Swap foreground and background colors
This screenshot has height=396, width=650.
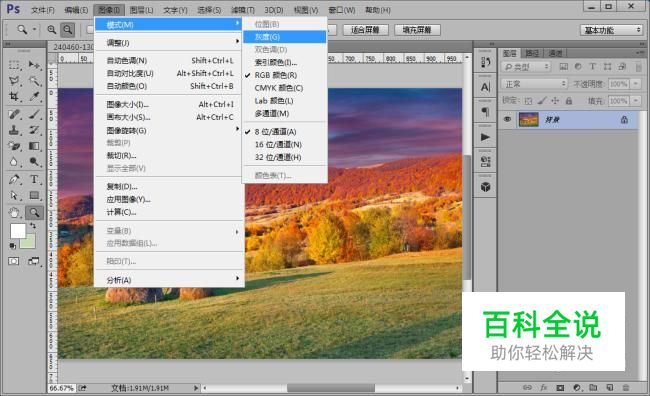[x=32, y=226]
